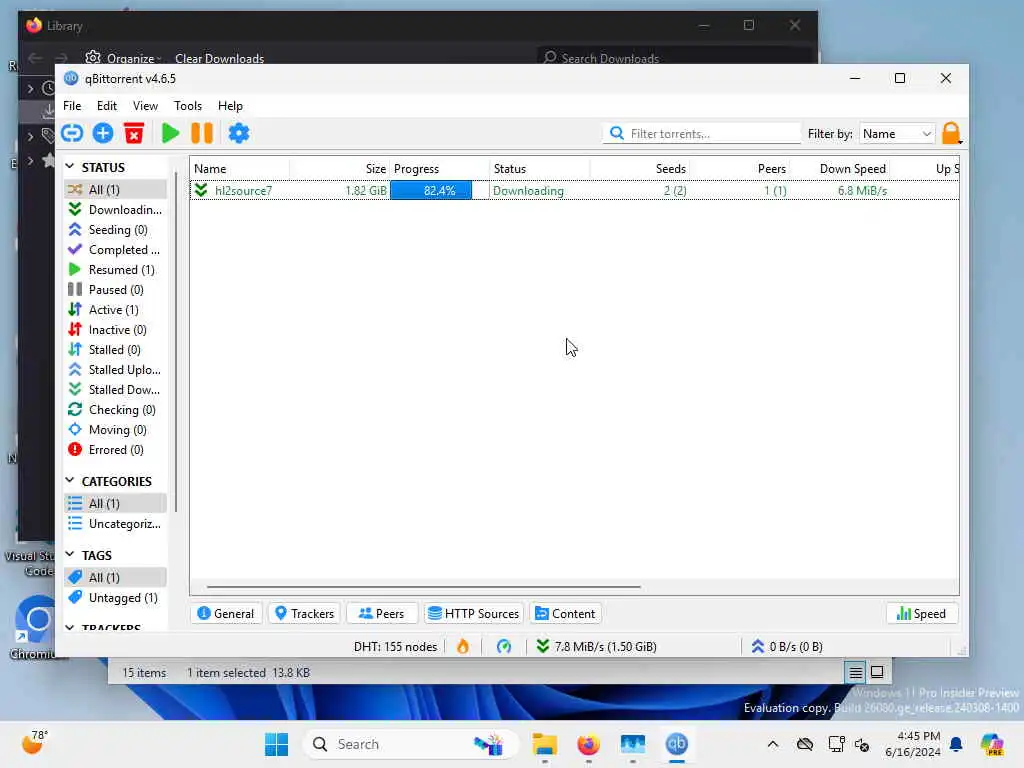1024x768 pixels.
Task: Open the Windows Start menu
Action: point(276,744)
